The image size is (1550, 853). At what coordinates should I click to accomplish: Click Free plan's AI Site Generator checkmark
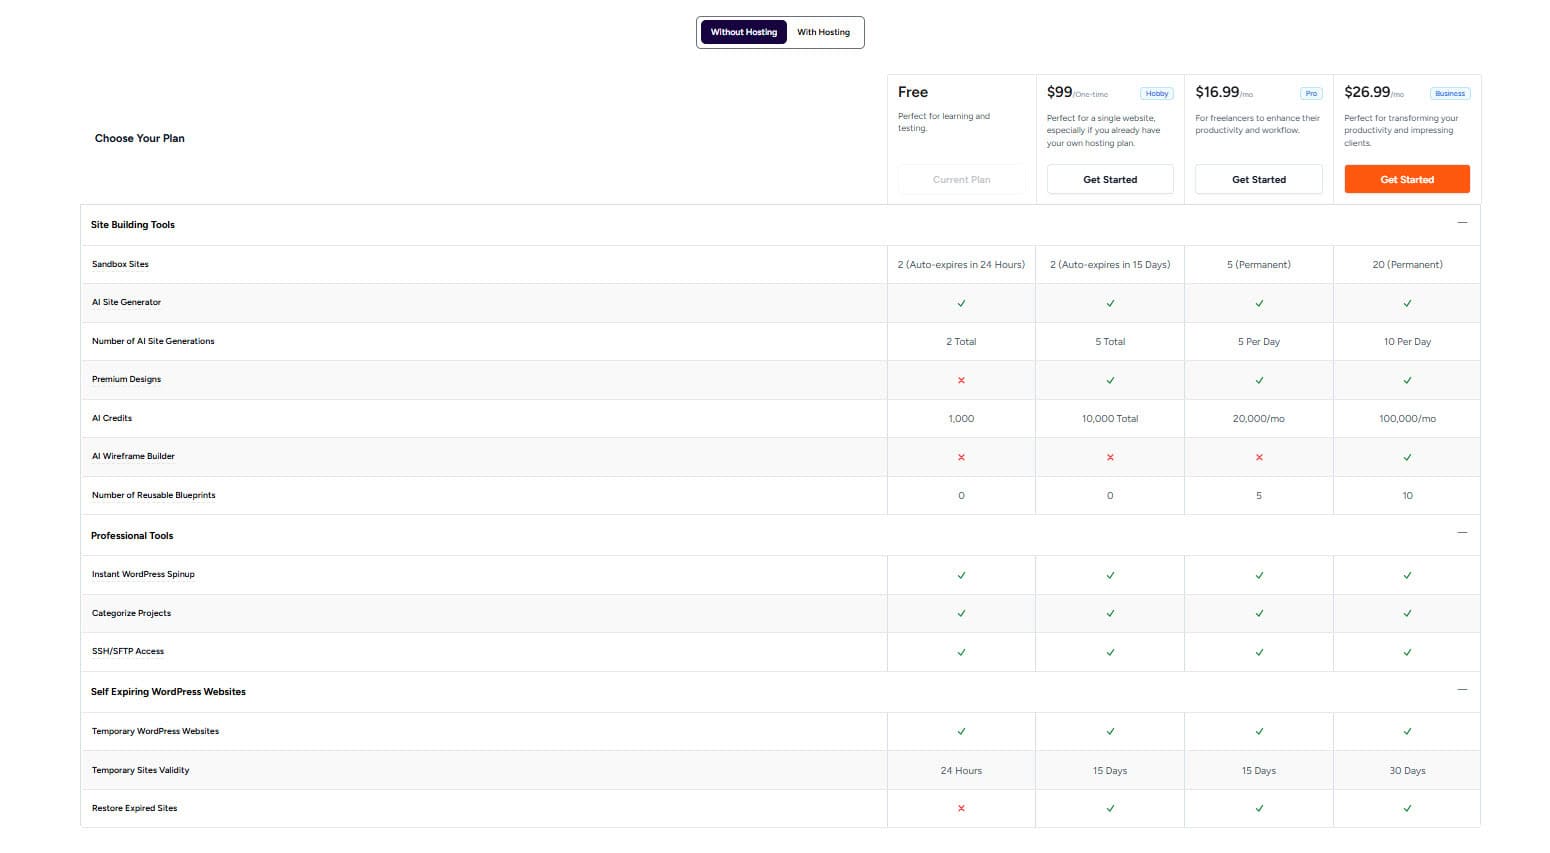click(961, 303)
